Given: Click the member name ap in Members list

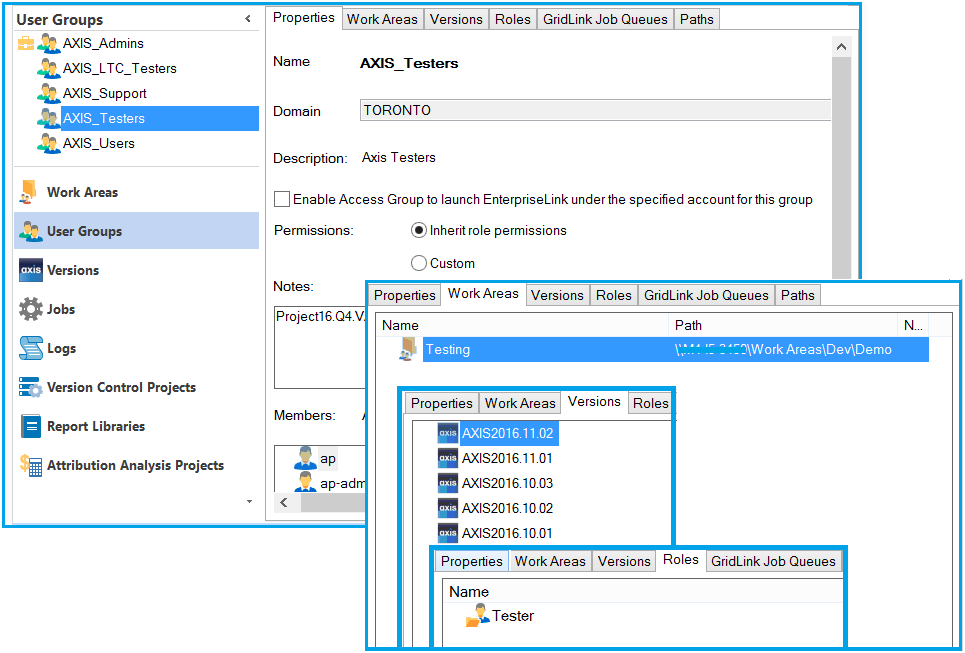Looking at the screenshot, I should [x=328, y=459].
